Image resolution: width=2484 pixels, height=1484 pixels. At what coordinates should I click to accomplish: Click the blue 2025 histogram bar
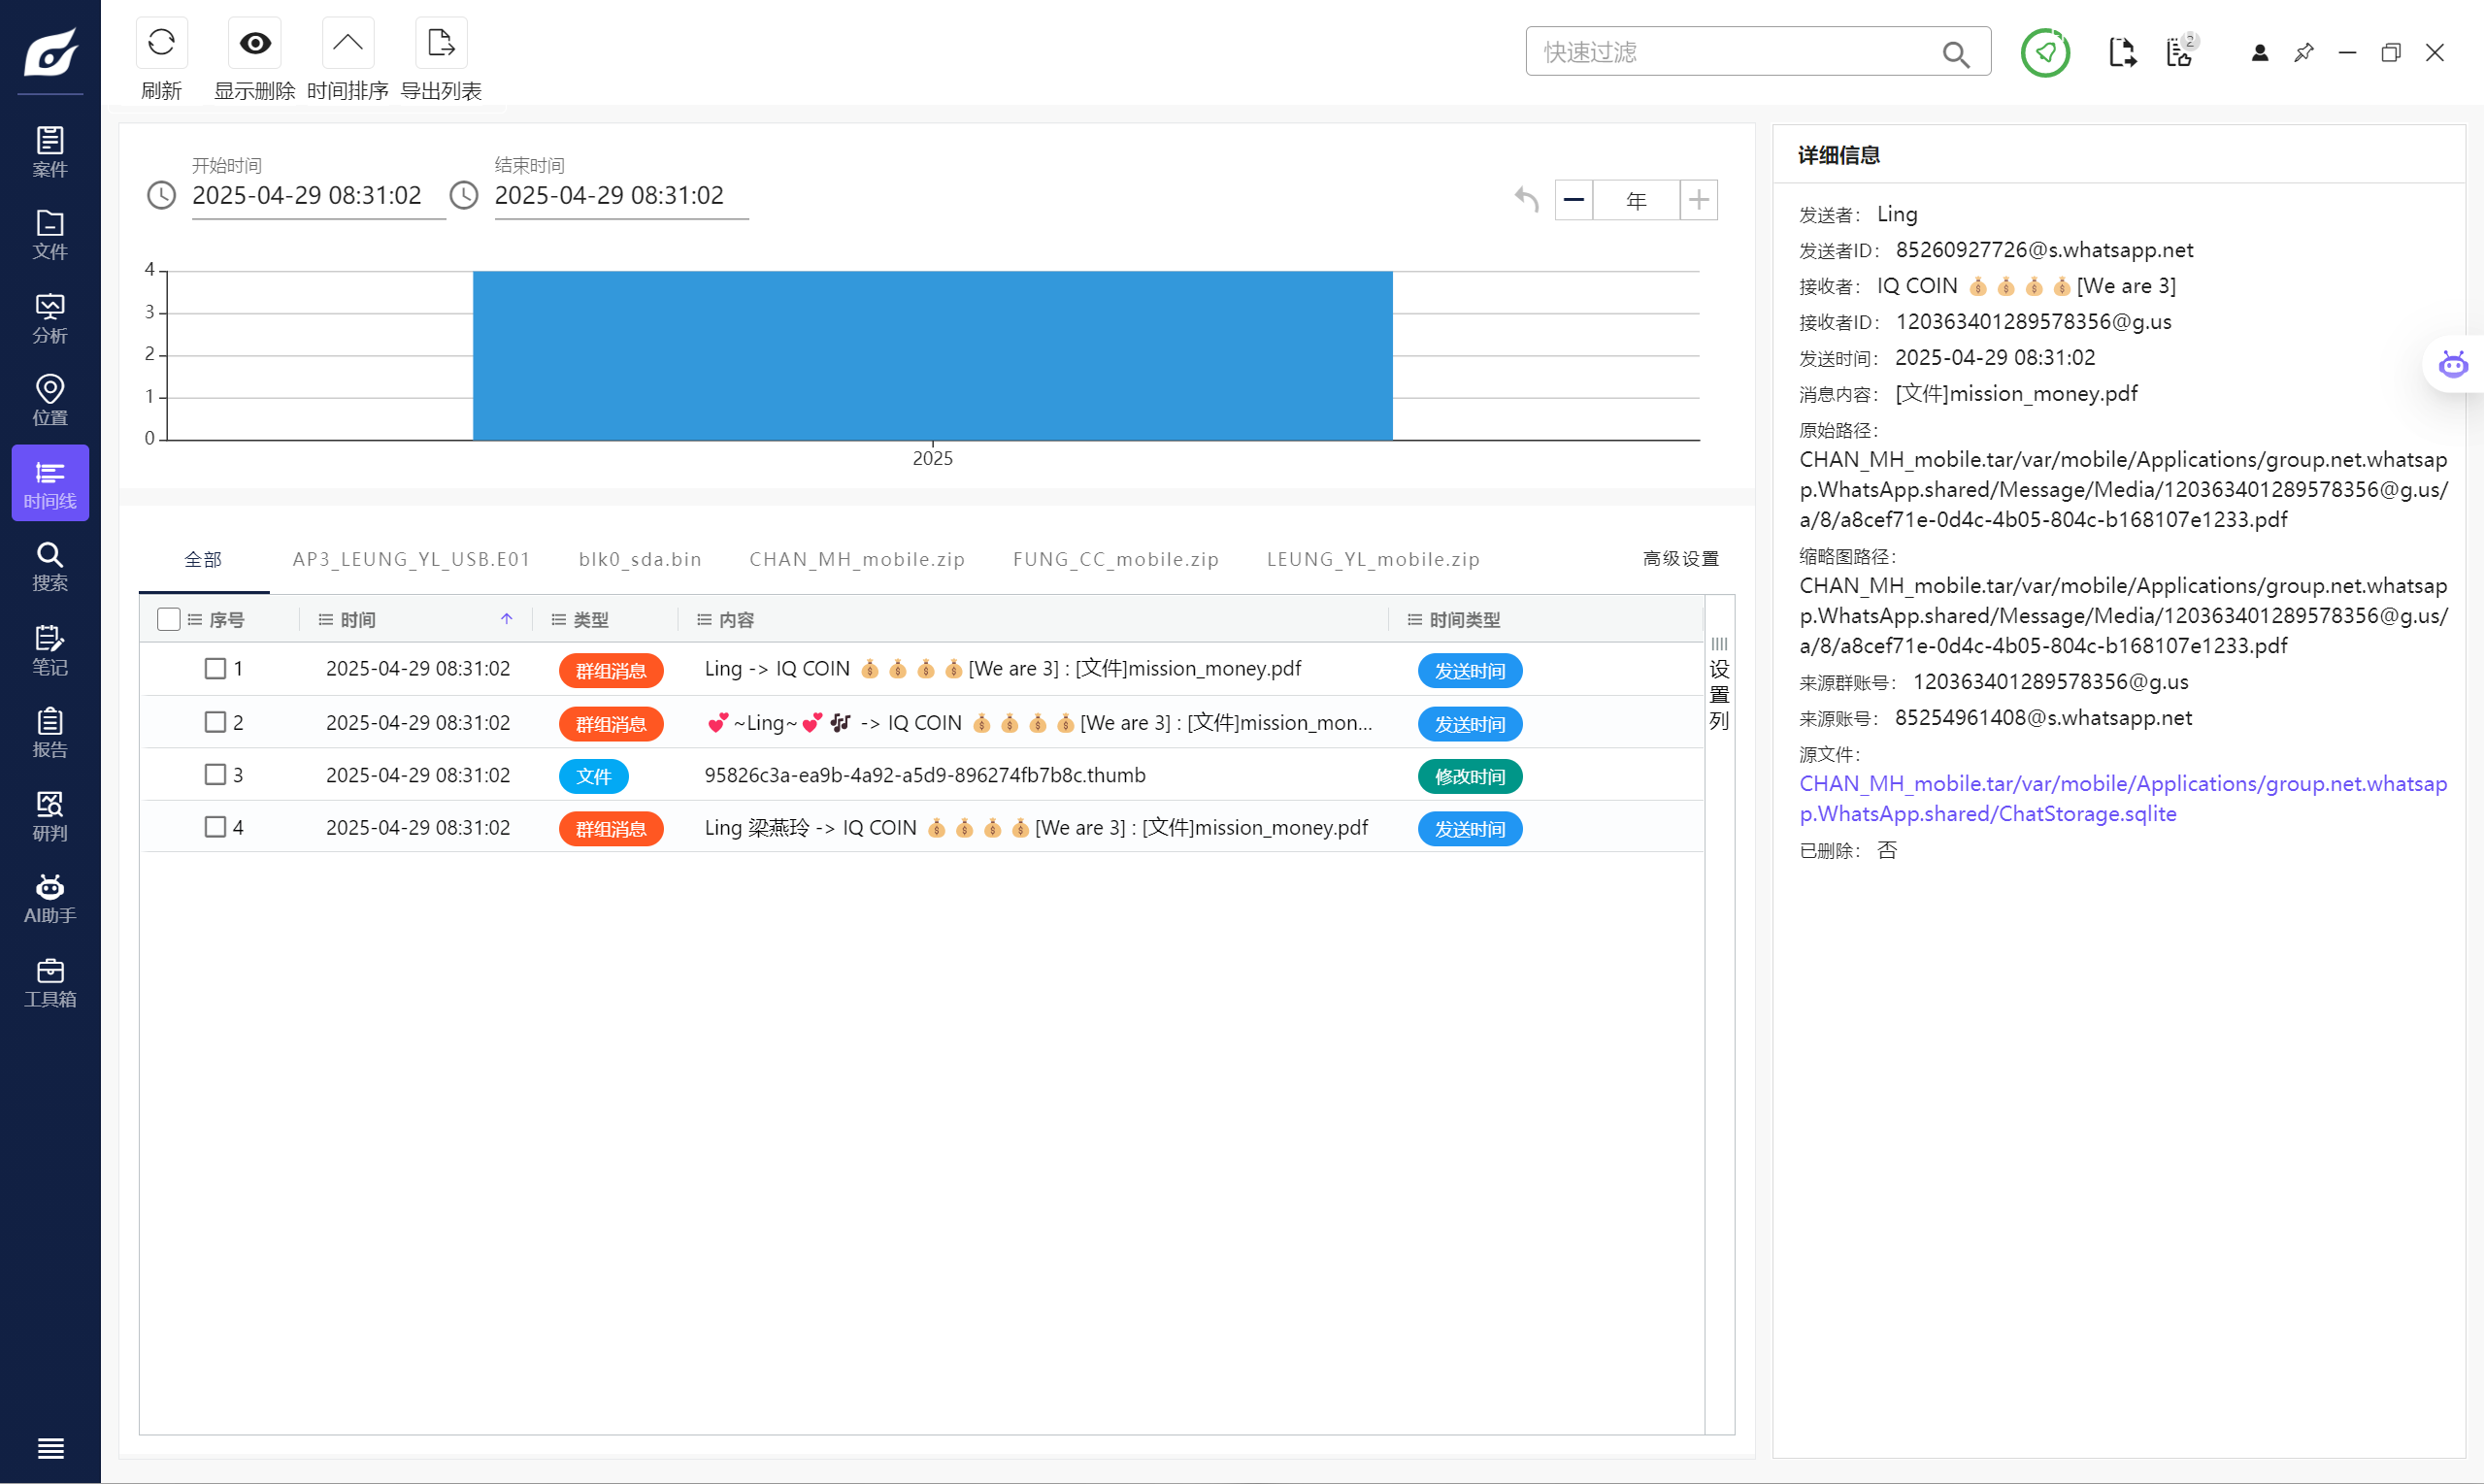932,355
